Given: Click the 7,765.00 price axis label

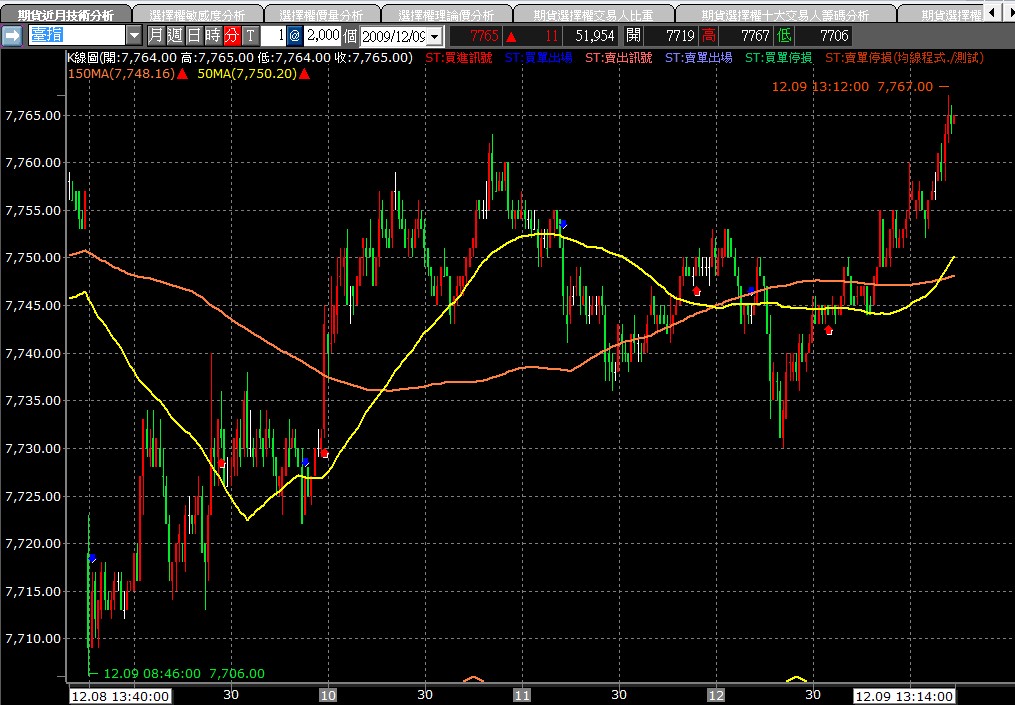Looking at the screenshot, I should (x=33, y=116).
